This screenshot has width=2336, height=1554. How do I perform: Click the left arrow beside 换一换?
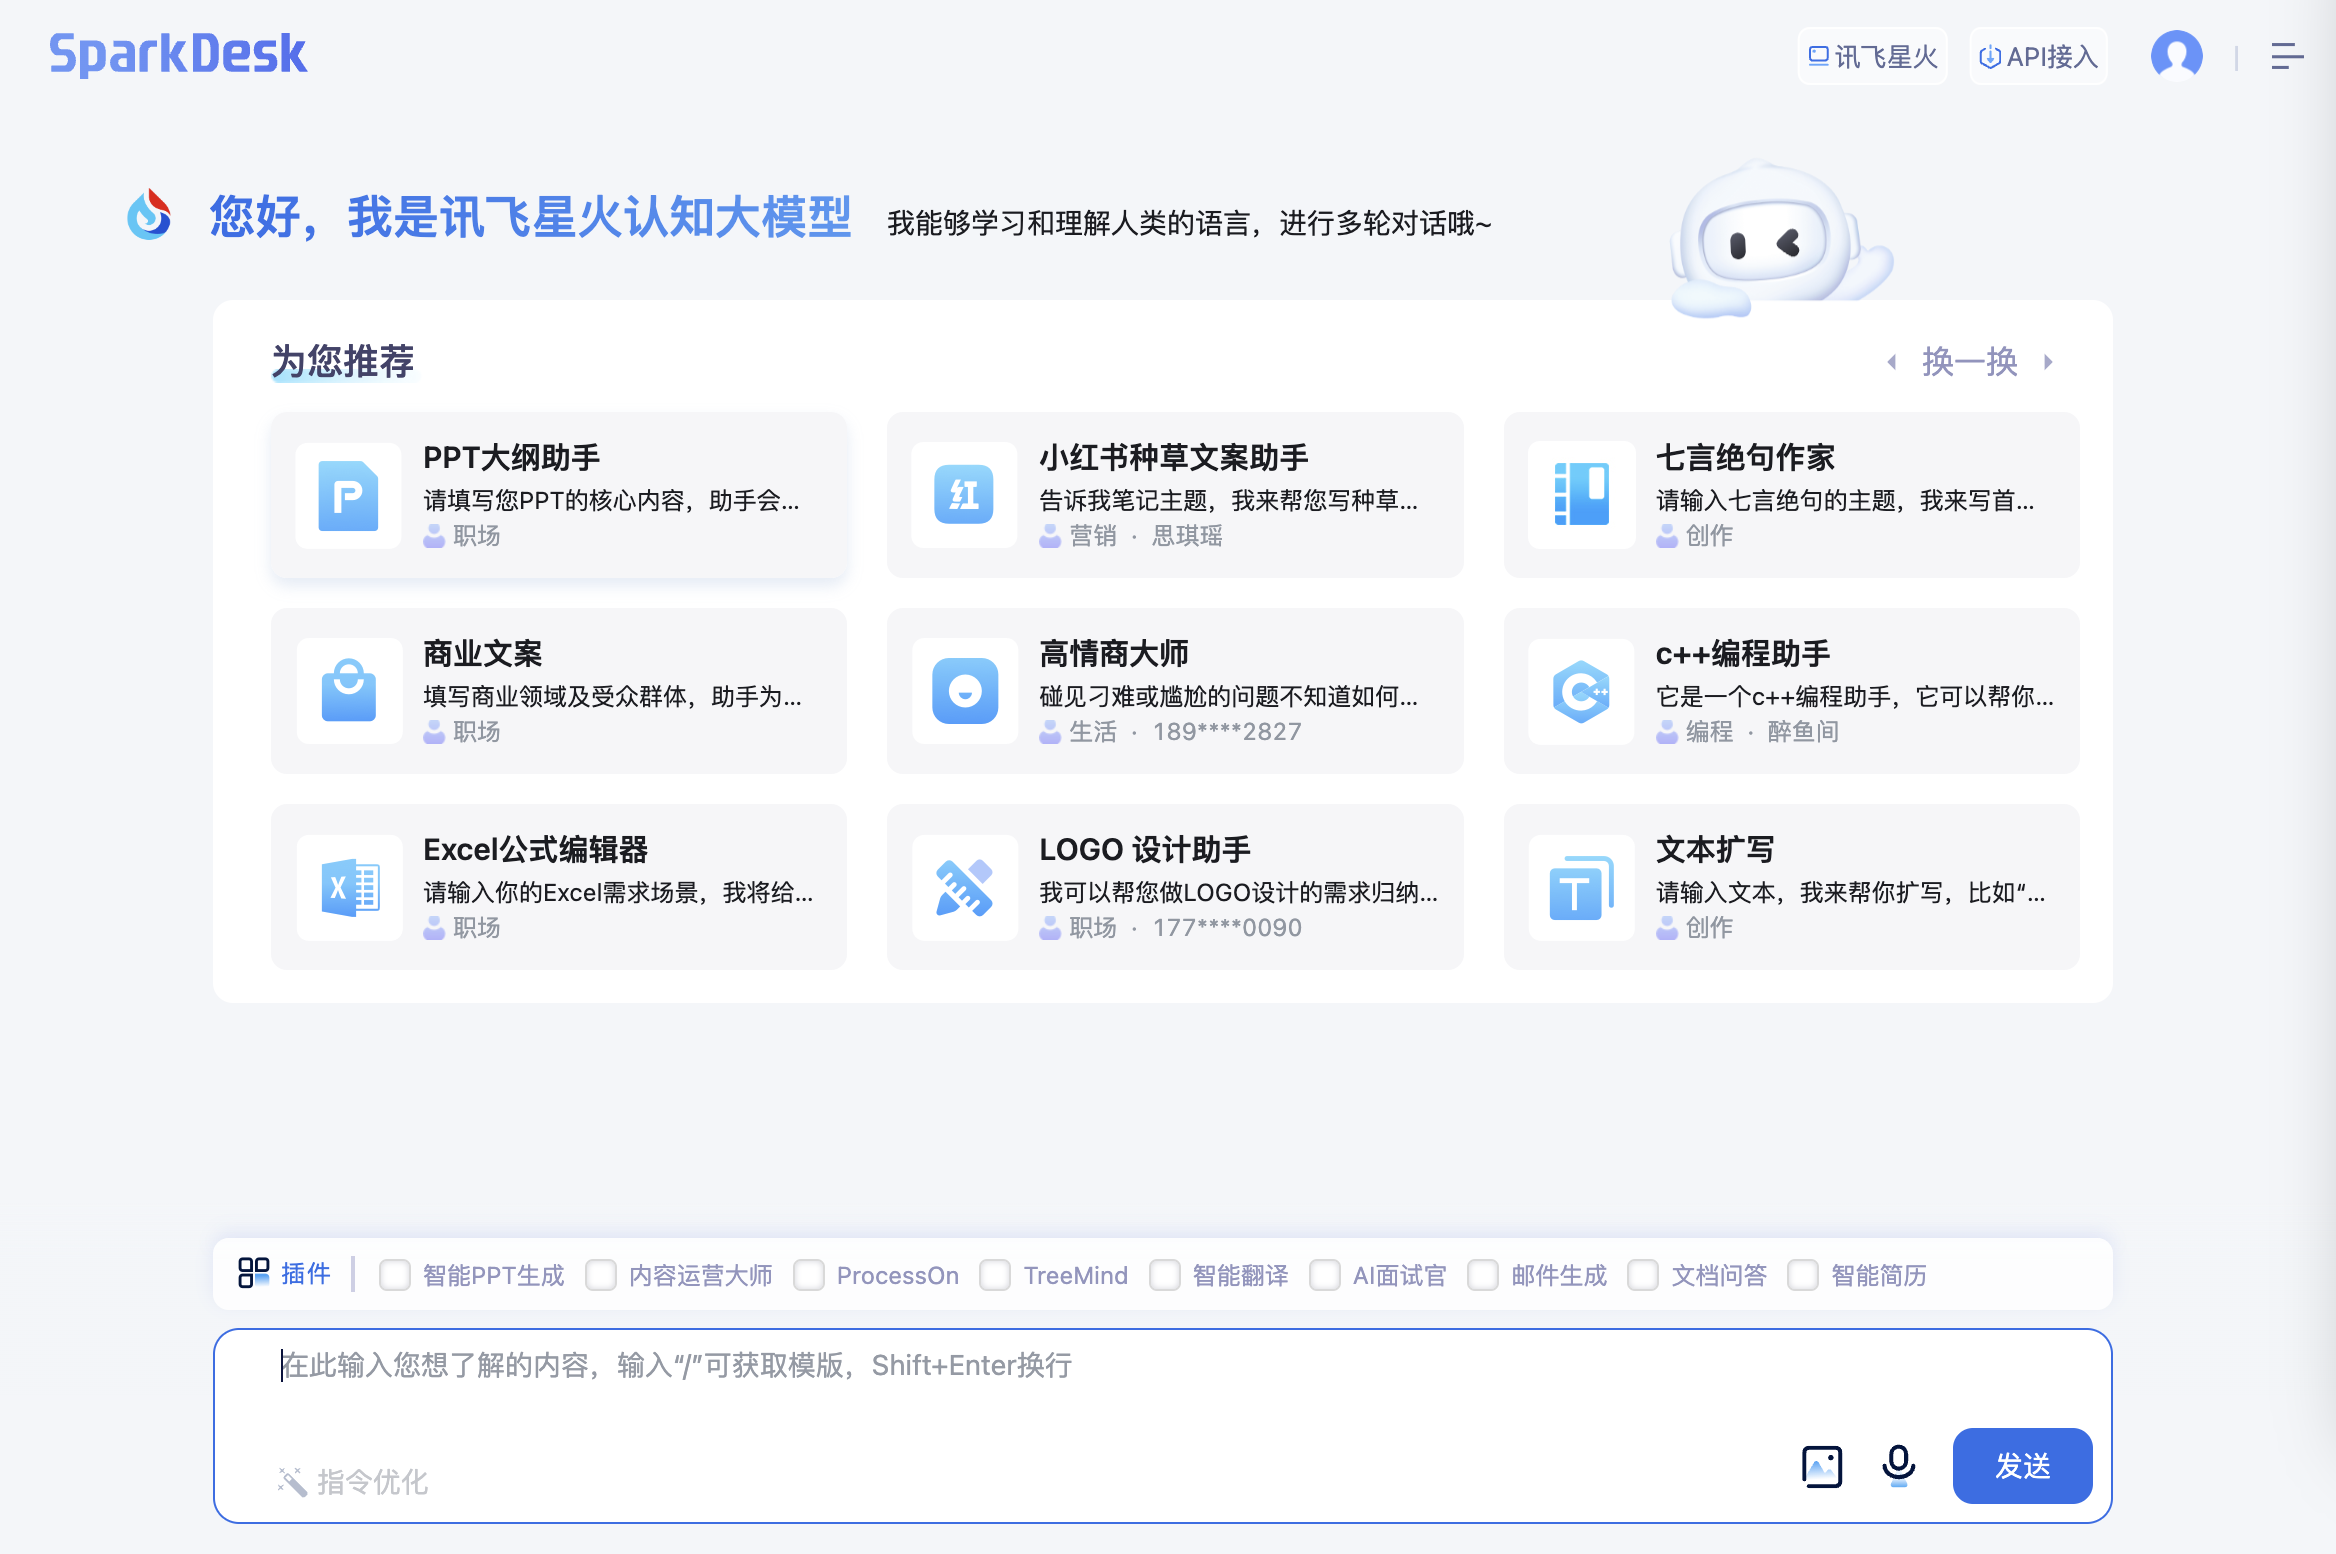pos(1892,362)
